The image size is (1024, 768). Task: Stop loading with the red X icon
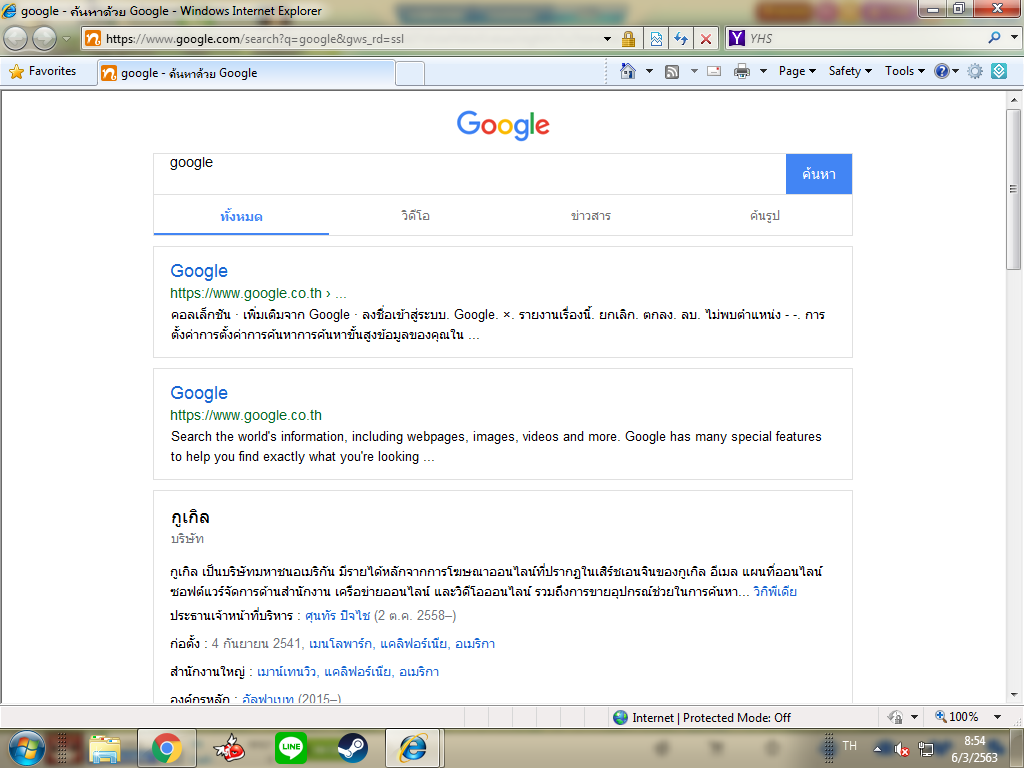pyautogui.click(x=705, y=39)
